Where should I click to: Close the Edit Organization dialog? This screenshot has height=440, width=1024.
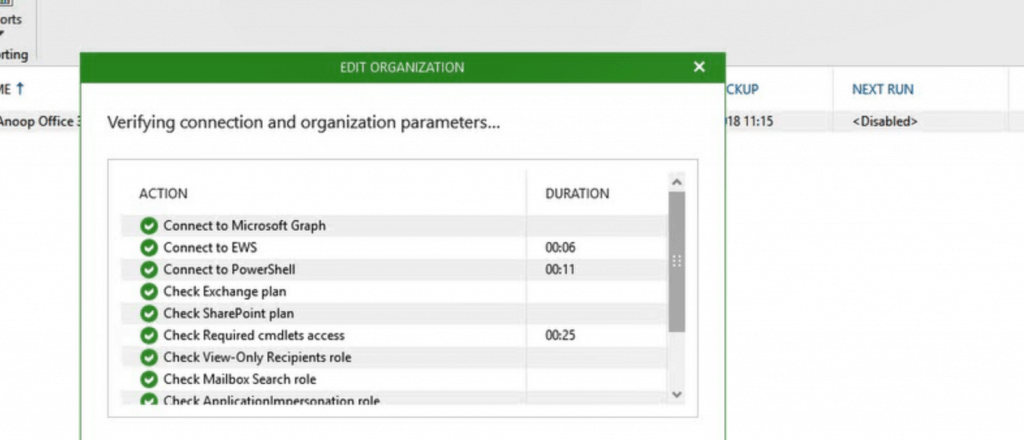699,67
